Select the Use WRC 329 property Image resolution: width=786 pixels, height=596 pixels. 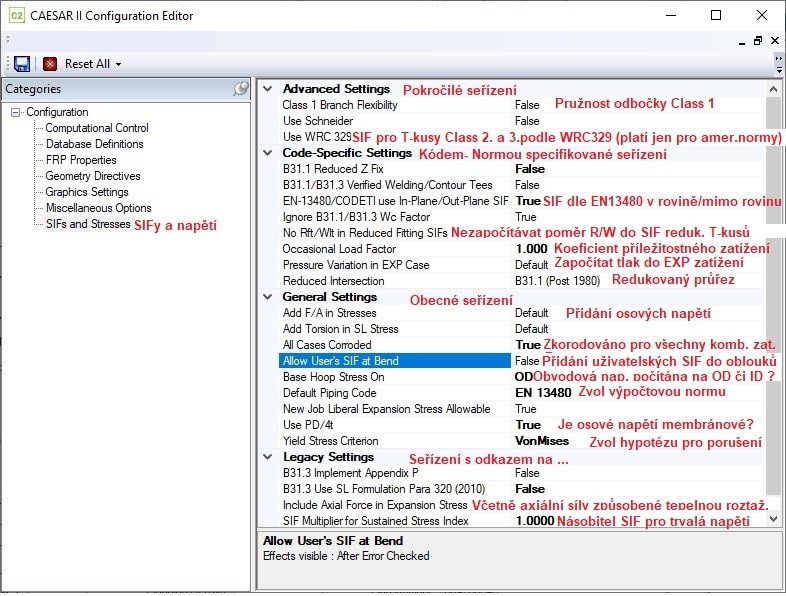[x=317, y=137]
